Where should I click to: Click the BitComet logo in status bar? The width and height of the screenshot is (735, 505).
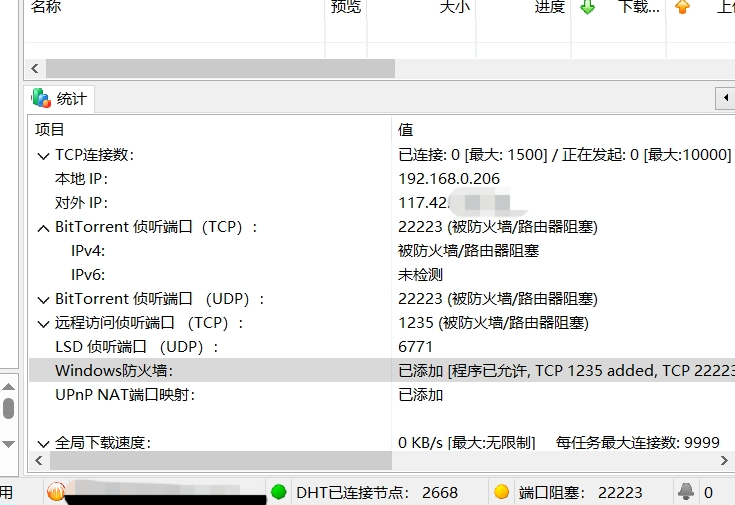56,491
